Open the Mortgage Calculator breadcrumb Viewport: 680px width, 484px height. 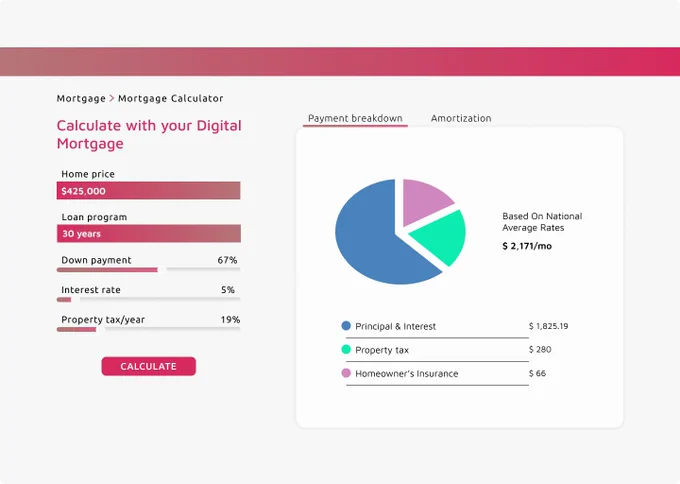[x=171, y=98]
